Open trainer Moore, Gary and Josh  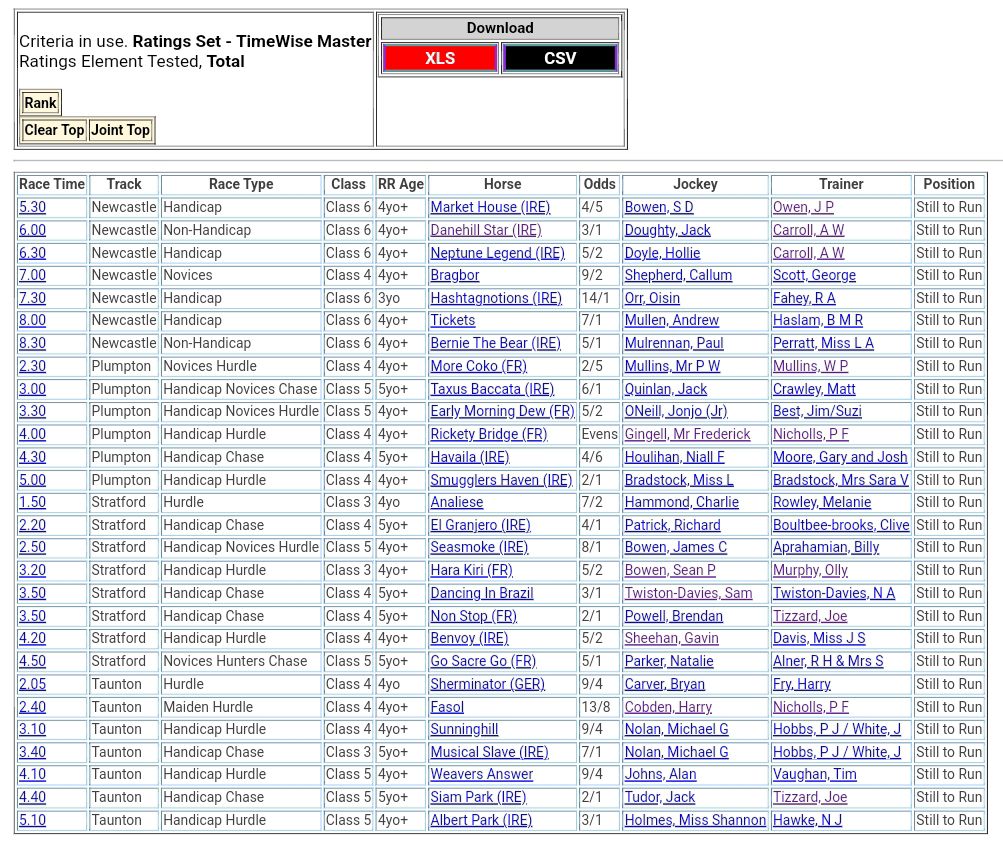[x=840, y=457]
